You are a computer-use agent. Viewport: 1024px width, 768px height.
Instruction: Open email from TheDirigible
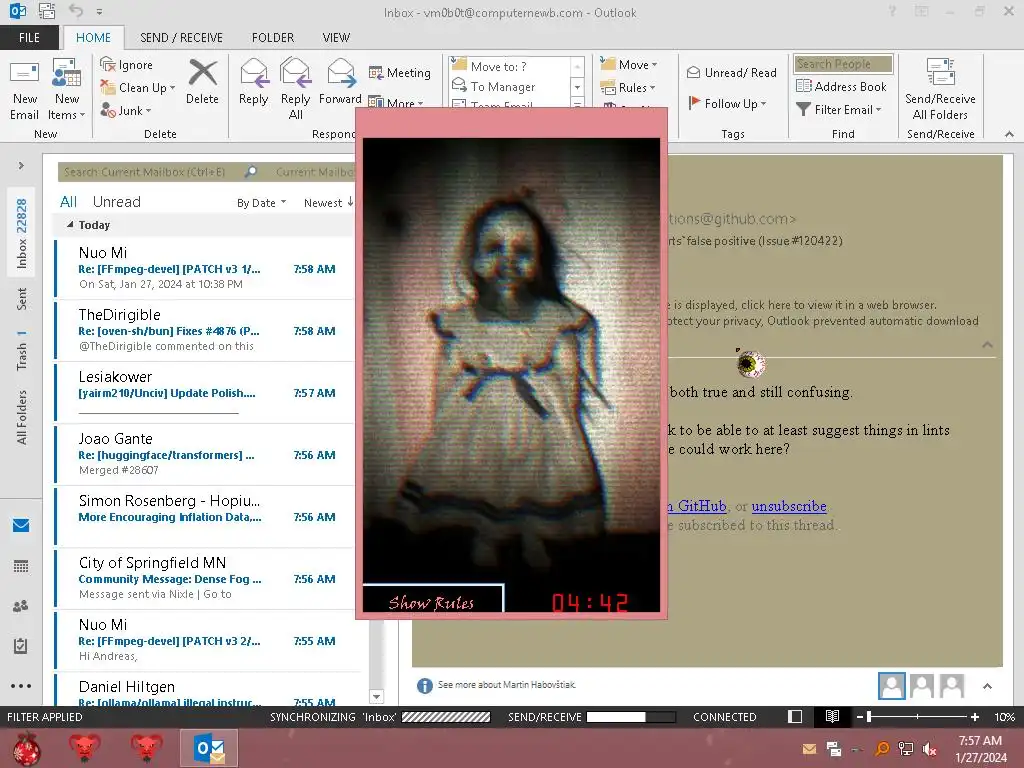tap(204, 330)
